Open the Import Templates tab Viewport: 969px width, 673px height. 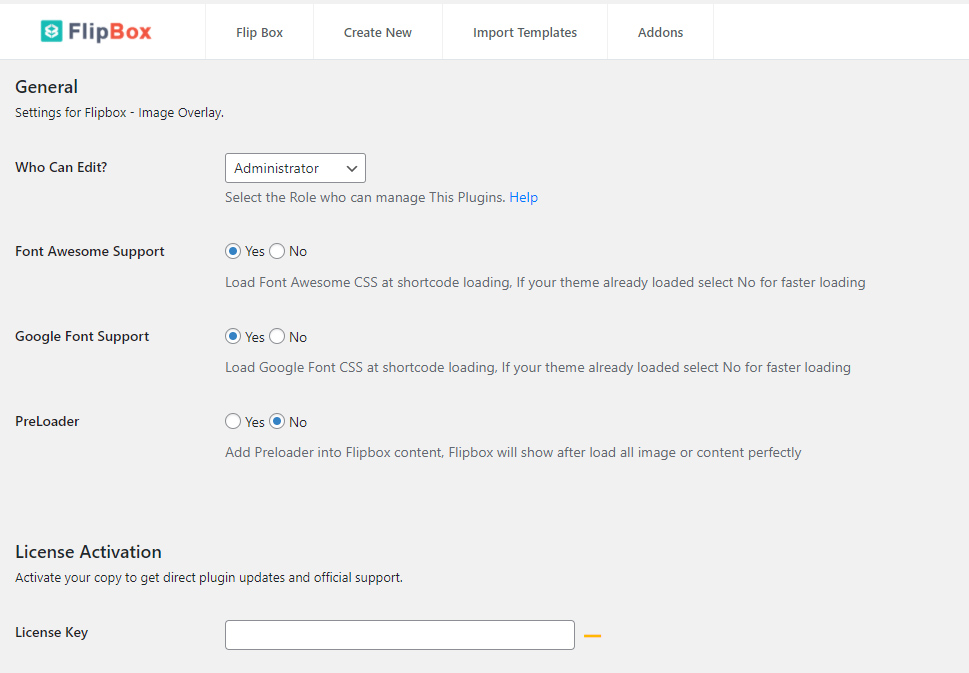(525, 32)
